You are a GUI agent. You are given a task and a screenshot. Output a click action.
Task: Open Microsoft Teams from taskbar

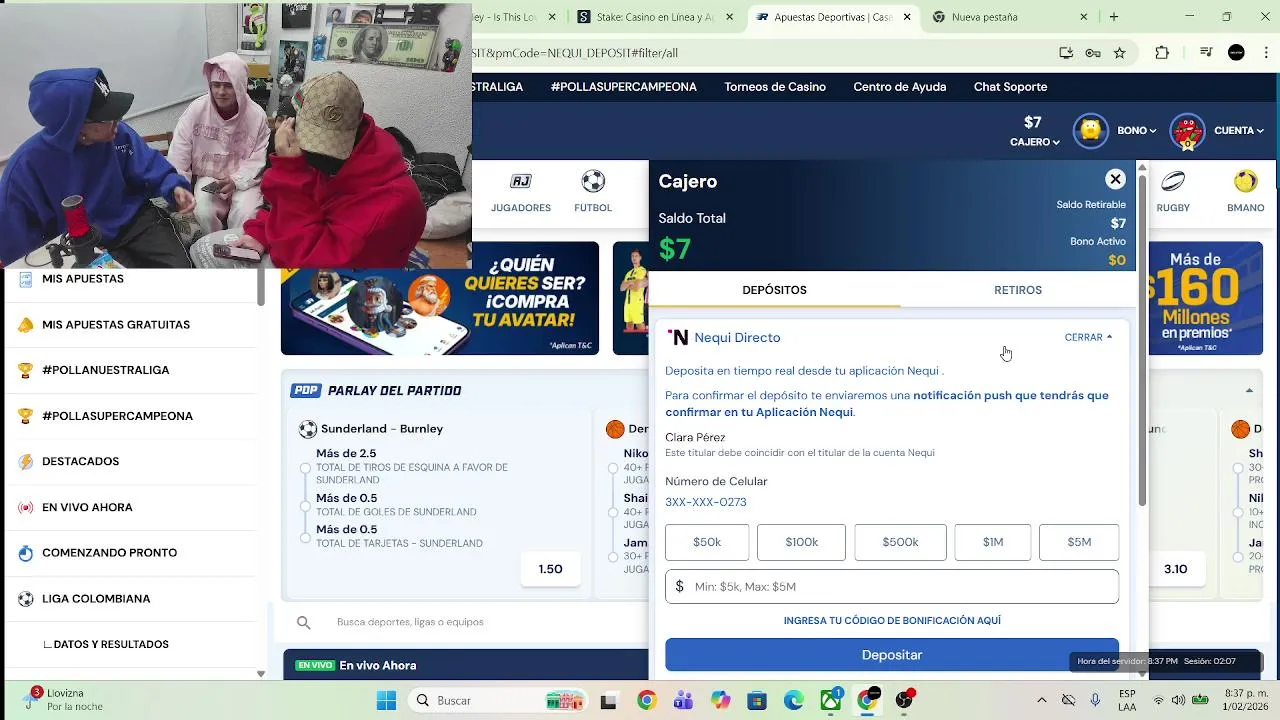pos(683,701)
